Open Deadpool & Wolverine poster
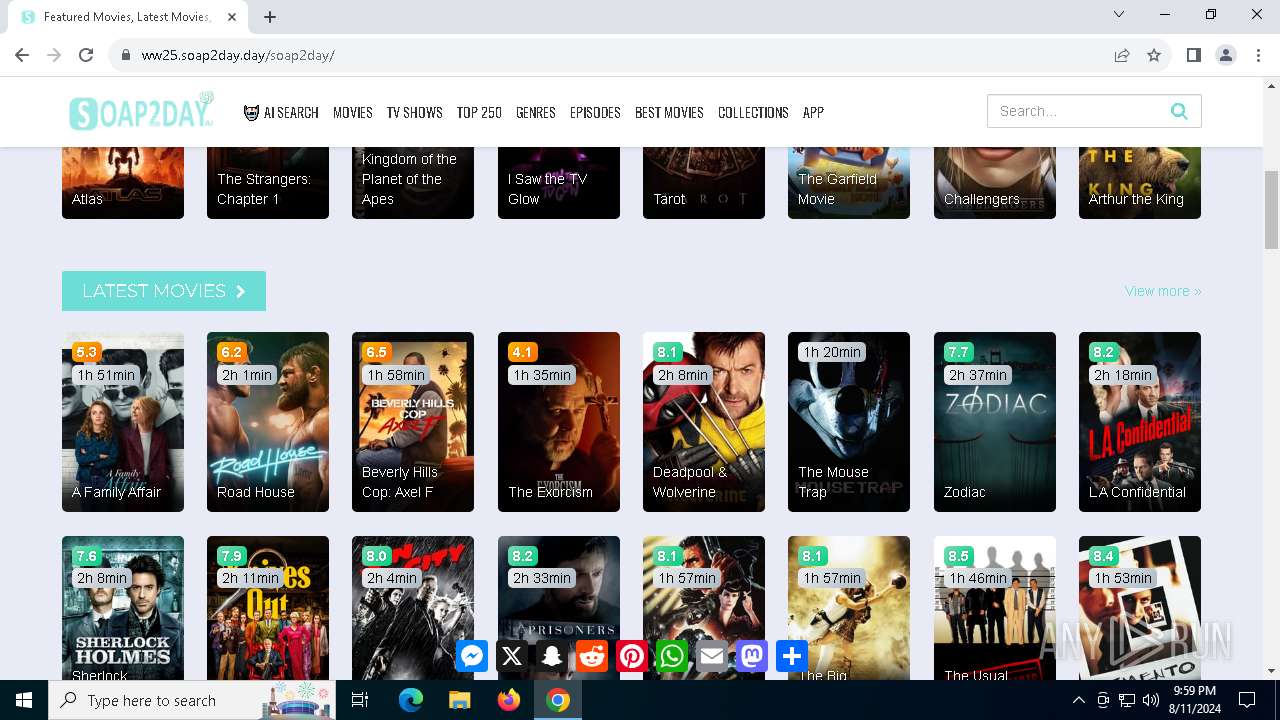Viewport: 1280px width, 720px height. 704,422
